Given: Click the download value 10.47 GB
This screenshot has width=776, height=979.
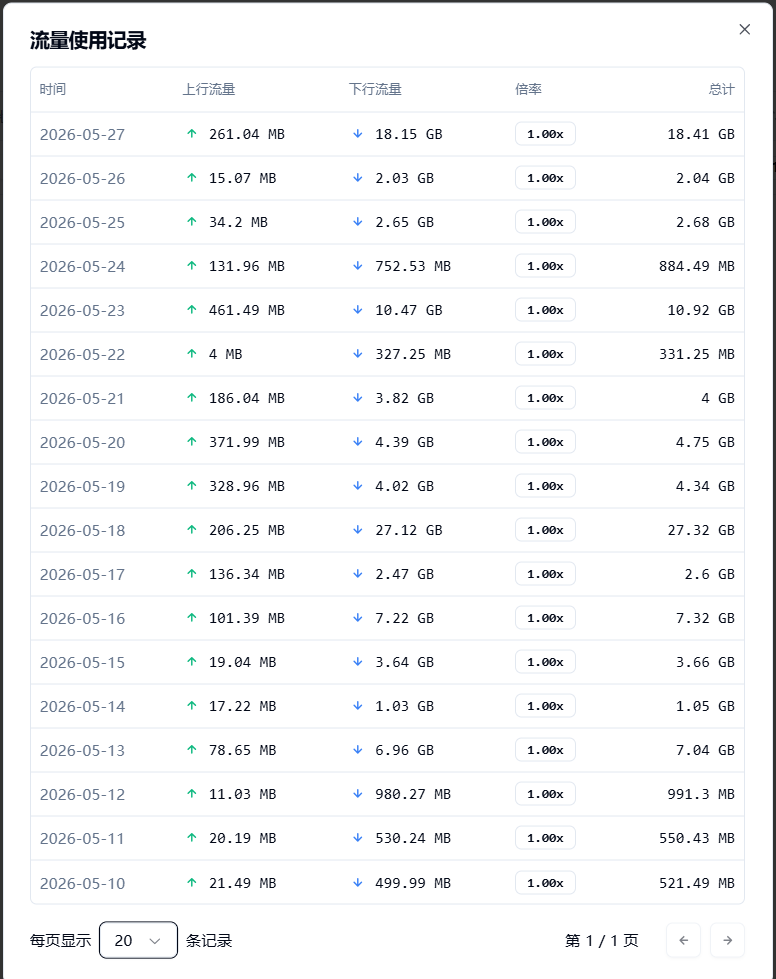Looking at the screenshot, I should pyautogui.click(x=408, y=310).
